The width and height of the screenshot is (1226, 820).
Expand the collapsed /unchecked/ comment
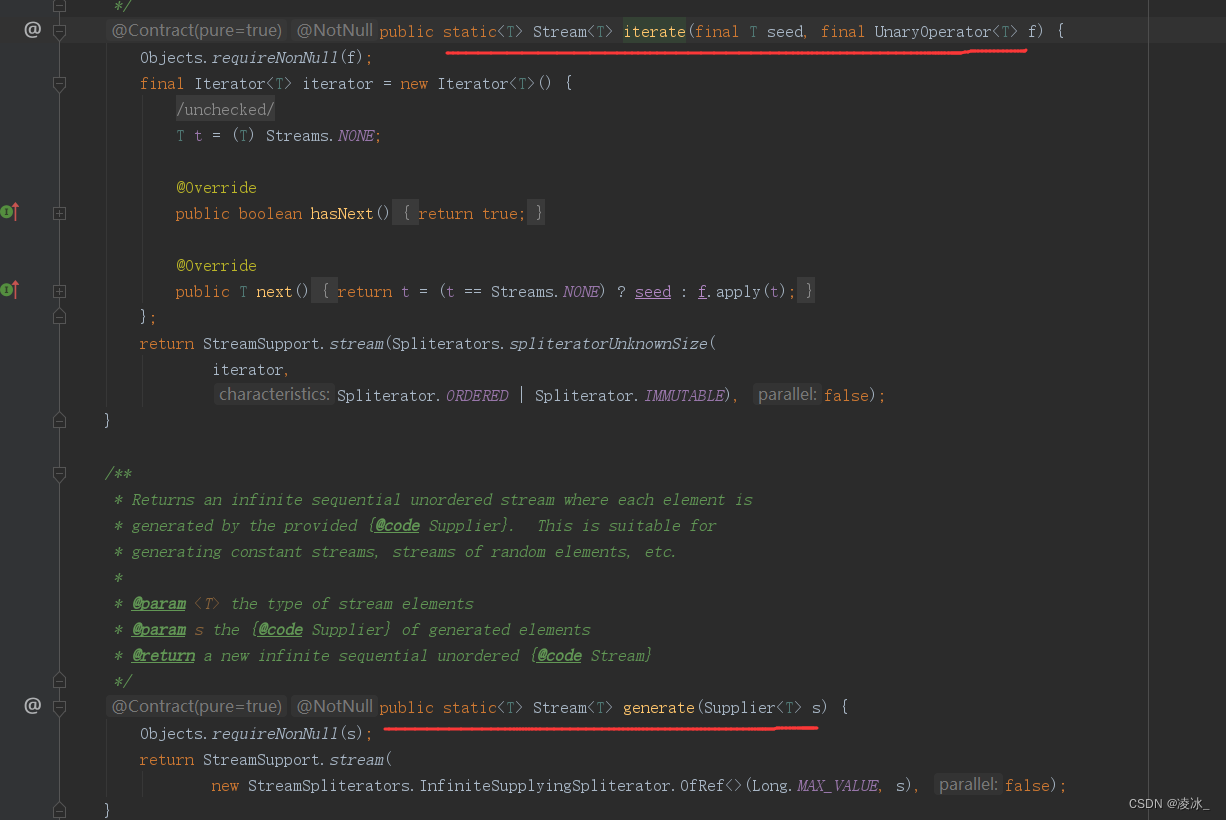pyautogui.click(x=224, y=108)
